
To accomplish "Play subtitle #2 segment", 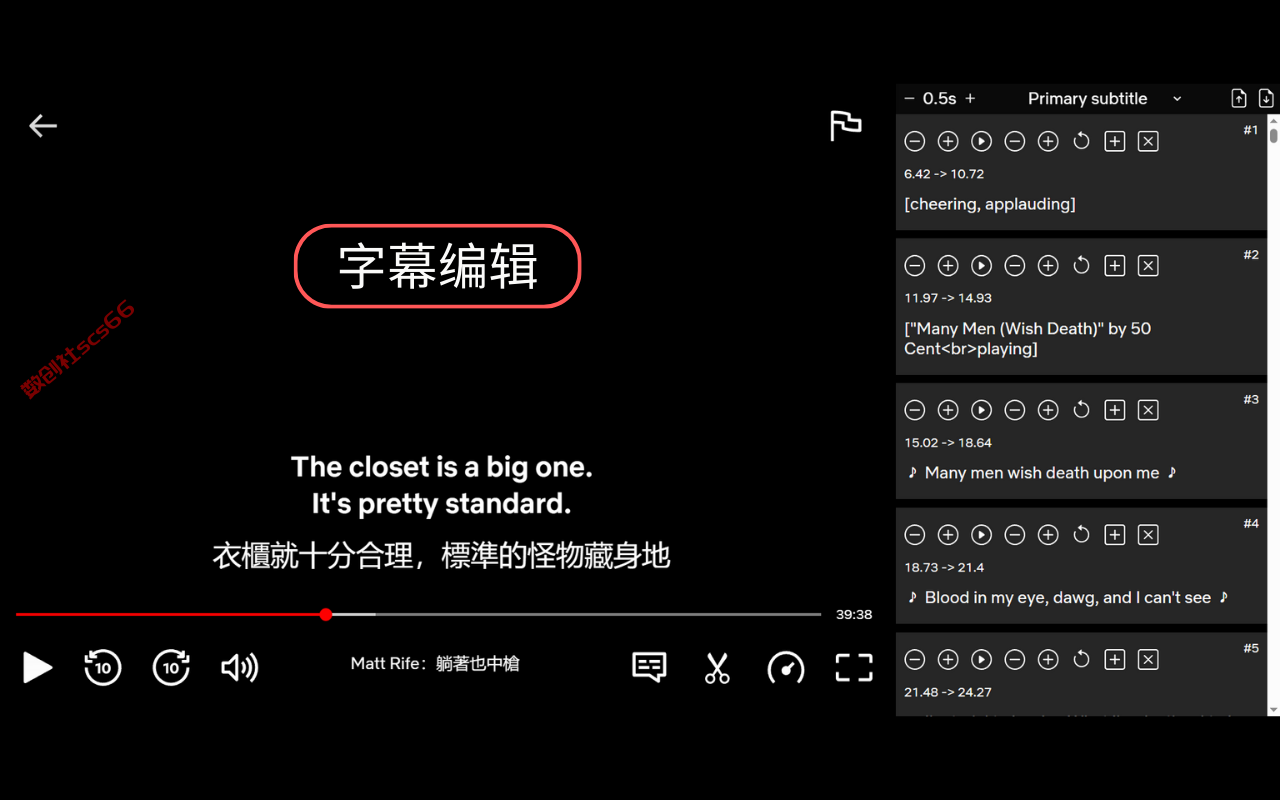I will point(982,265).
